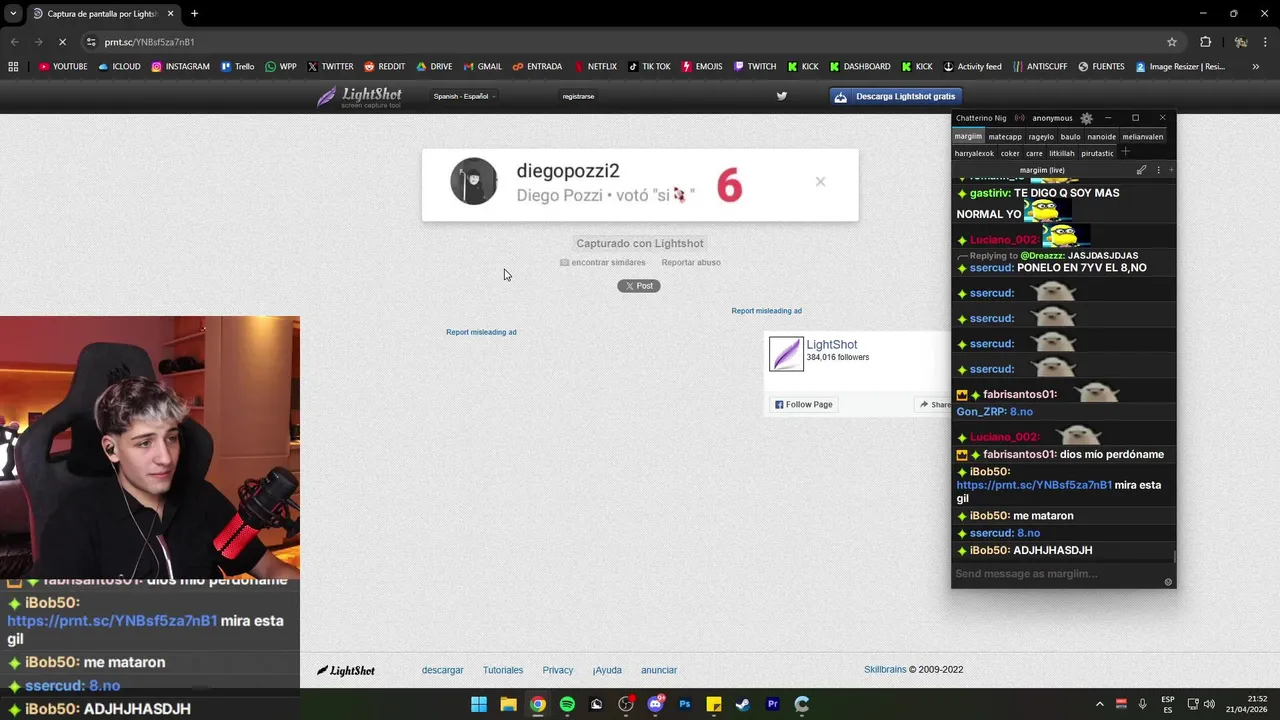Open the ENTRADA bookmark
Screen dimensions: 1280x720
537,67
